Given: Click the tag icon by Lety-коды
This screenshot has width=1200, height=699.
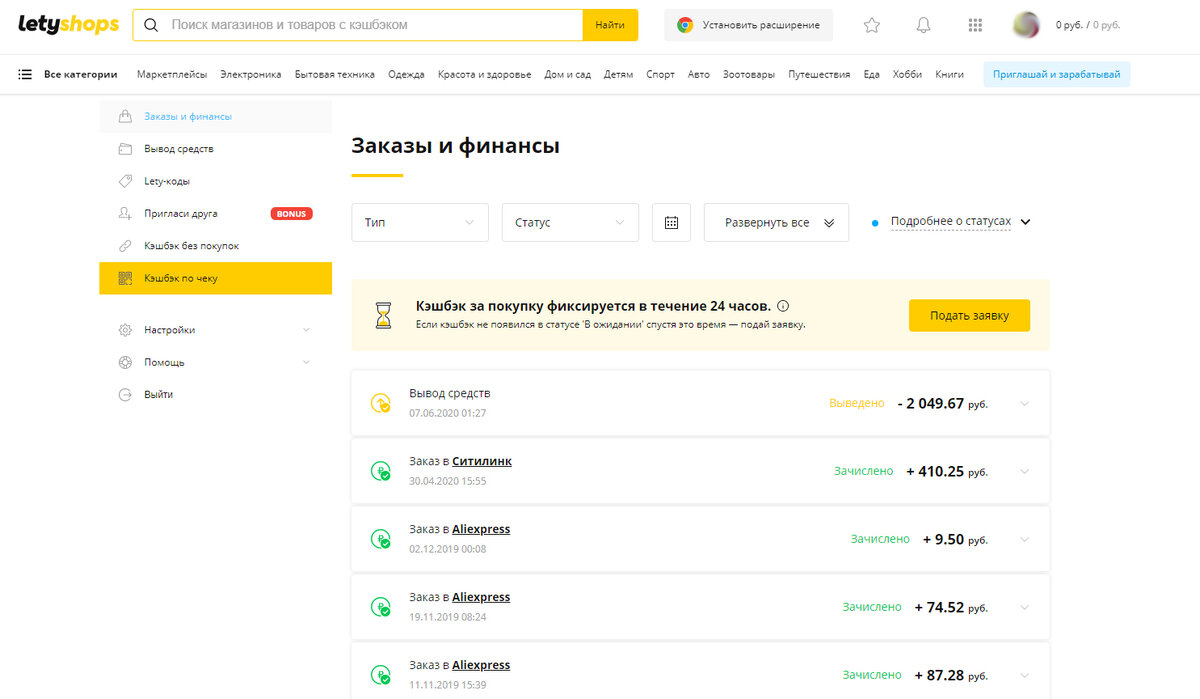Looking at the screenshot, I should [x=125, y=181].
